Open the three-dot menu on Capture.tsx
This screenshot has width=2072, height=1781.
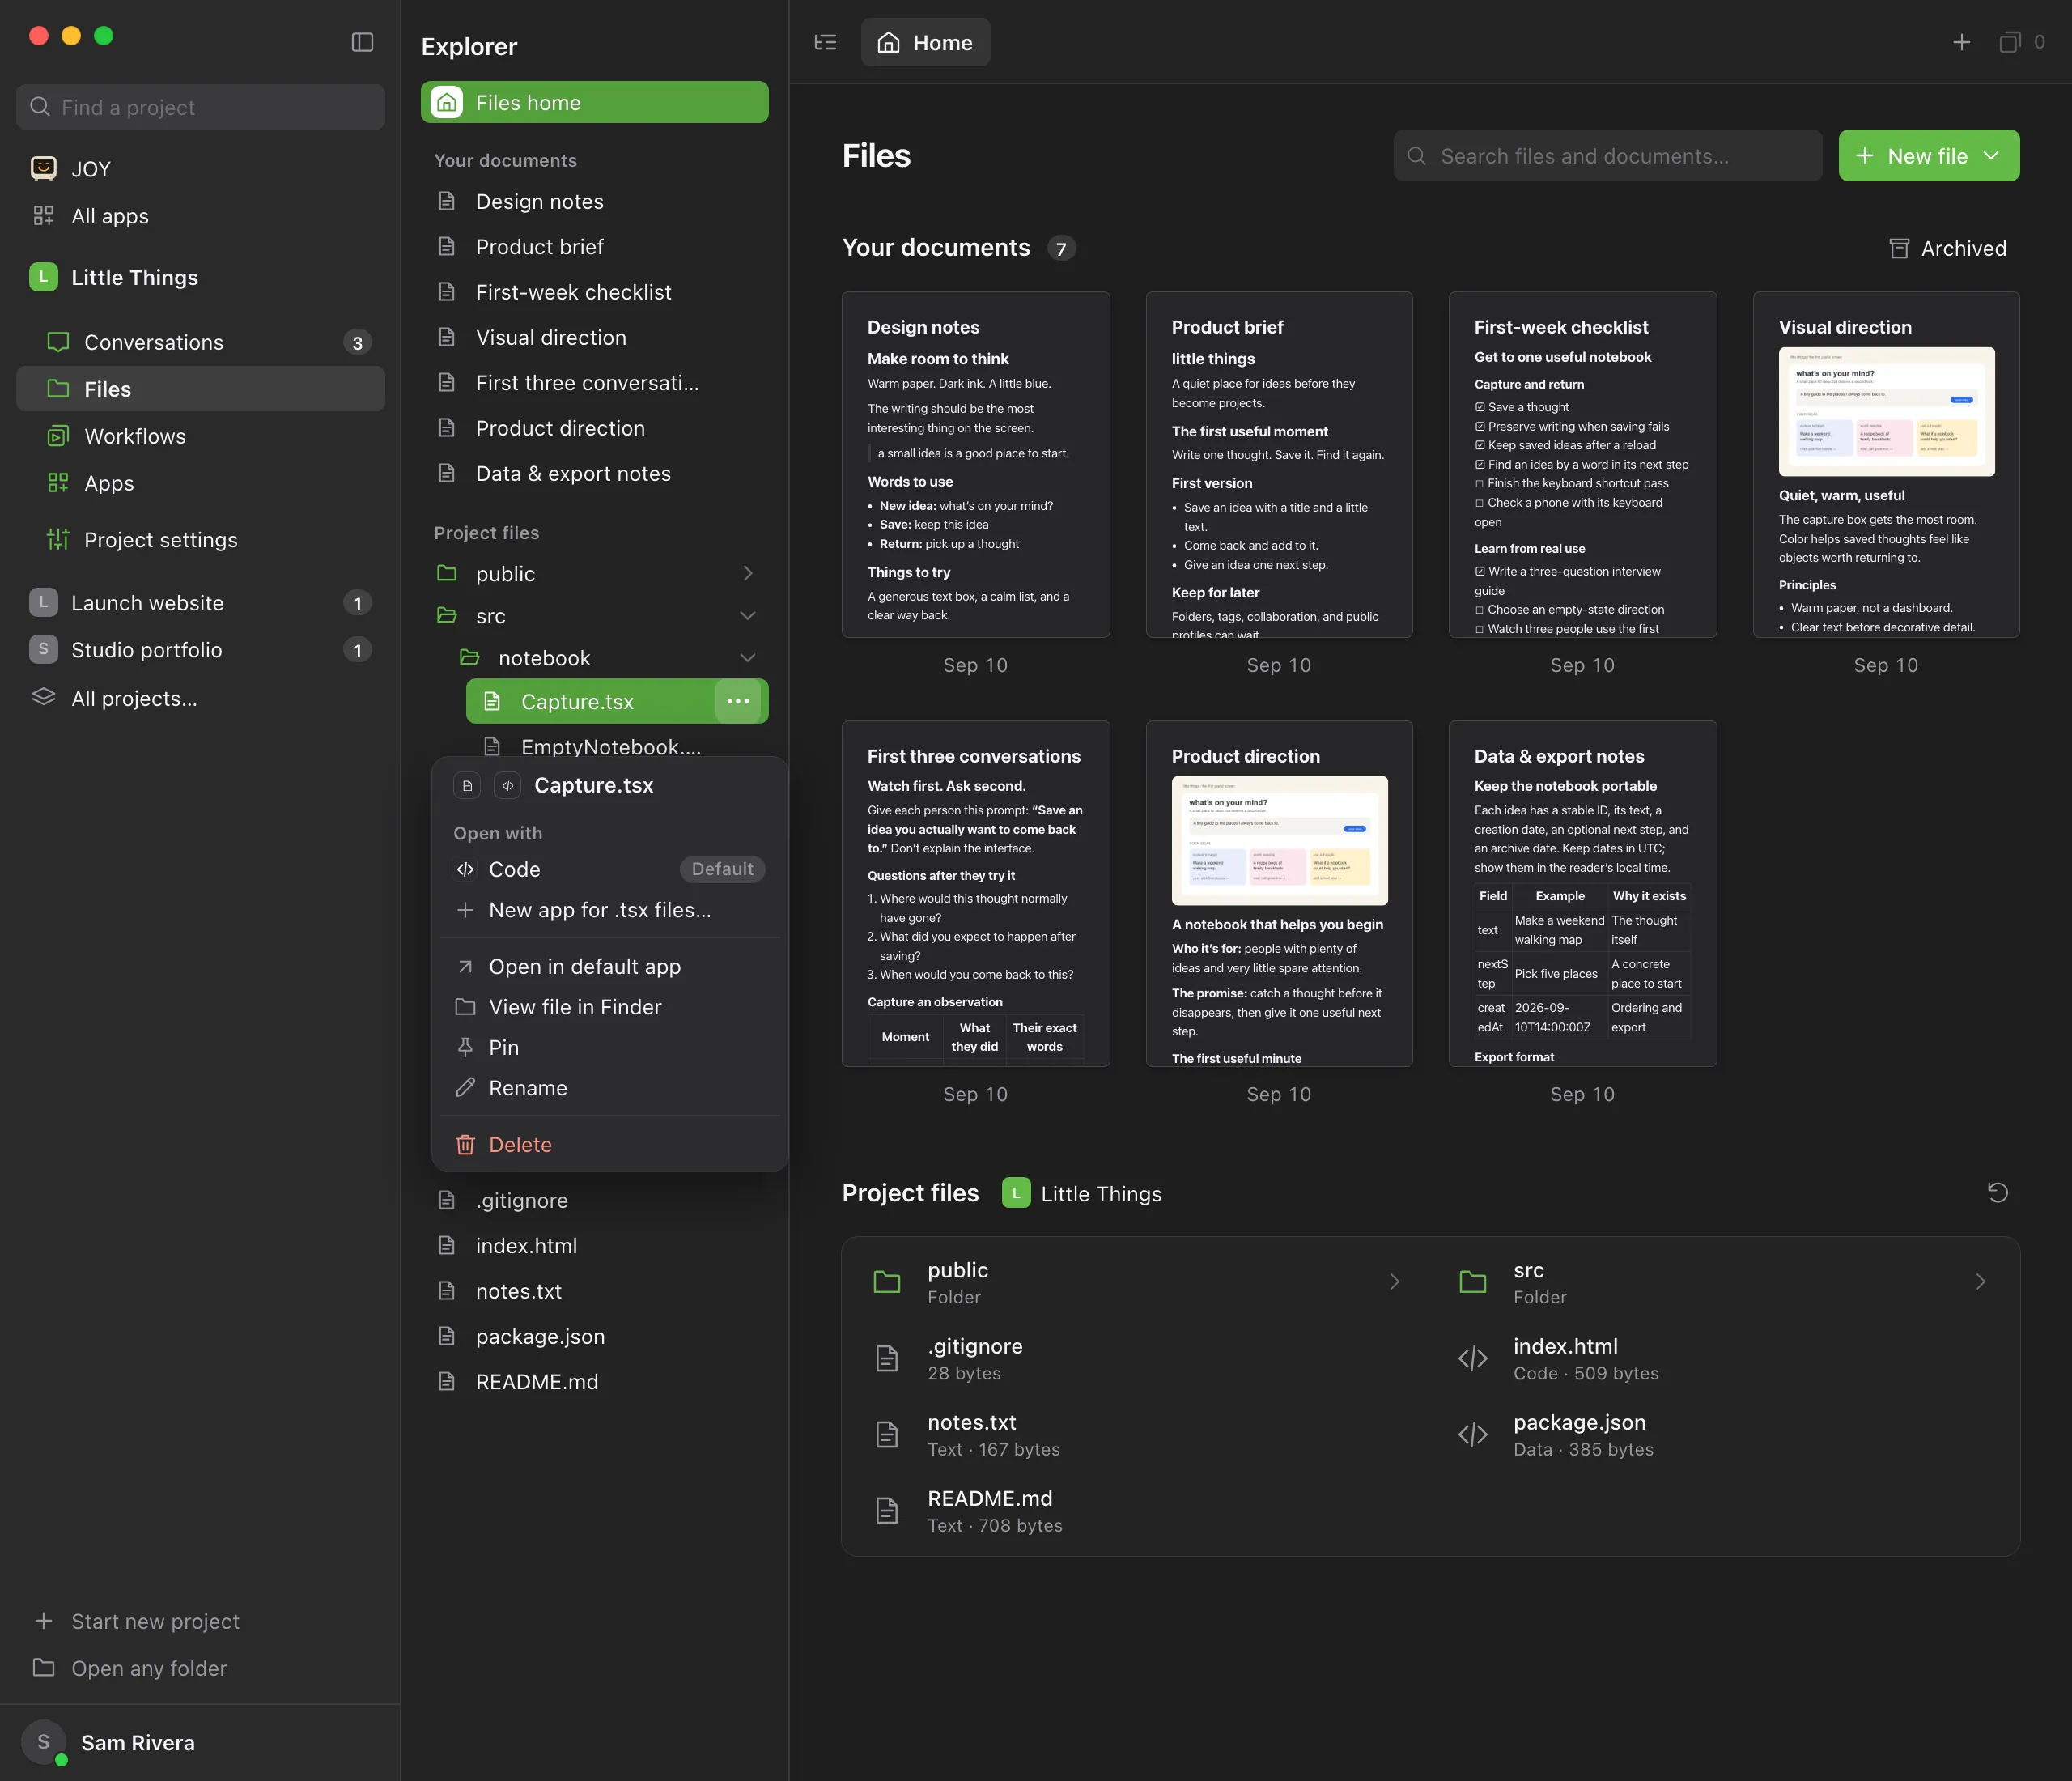point(738,701)
